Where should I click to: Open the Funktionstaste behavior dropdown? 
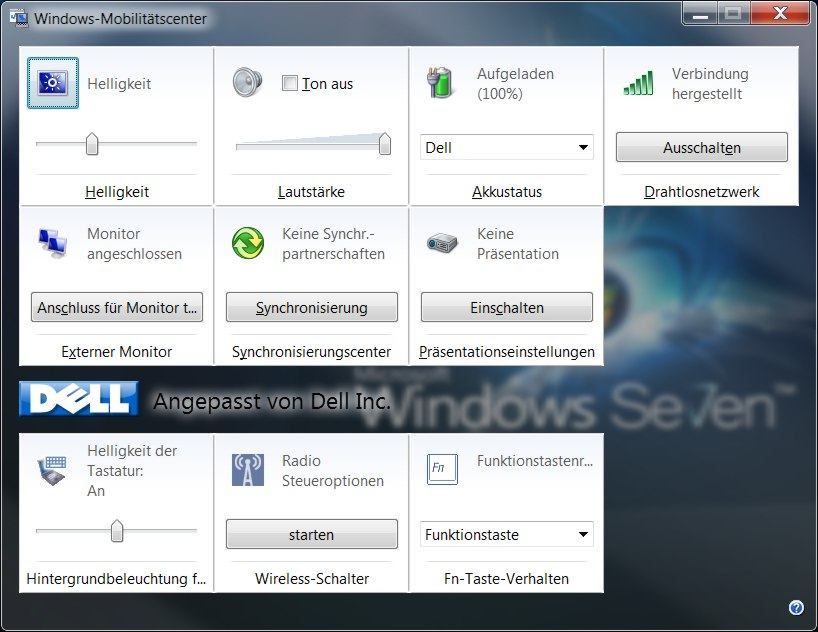click(x=507, y=534)
